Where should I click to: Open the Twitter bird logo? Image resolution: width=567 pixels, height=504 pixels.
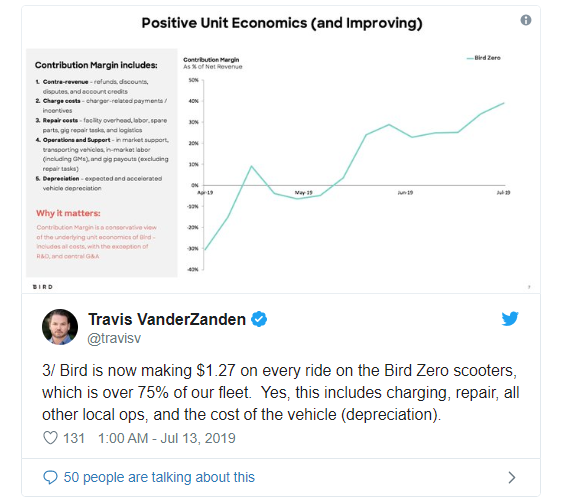coord(510,319)
